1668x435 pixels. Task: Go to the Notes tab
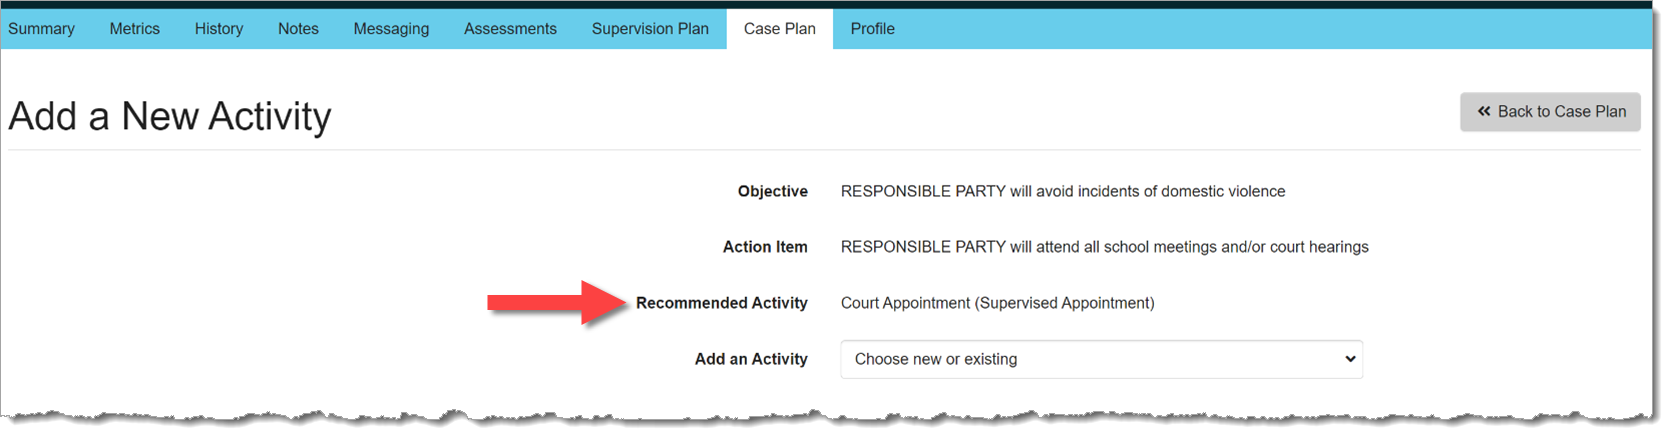coord(298,29)
